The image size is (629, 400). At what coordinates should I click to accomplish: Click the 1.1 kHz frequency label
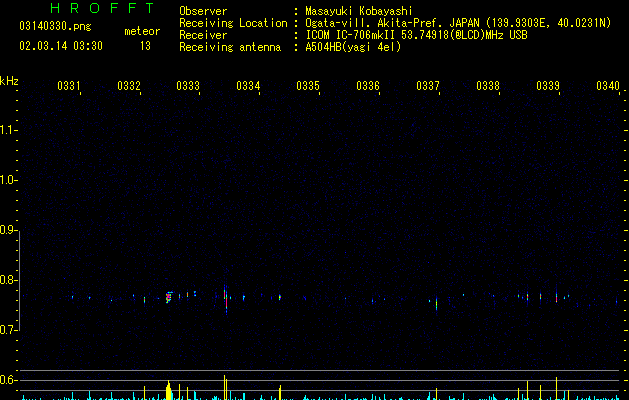click(8, 130)
